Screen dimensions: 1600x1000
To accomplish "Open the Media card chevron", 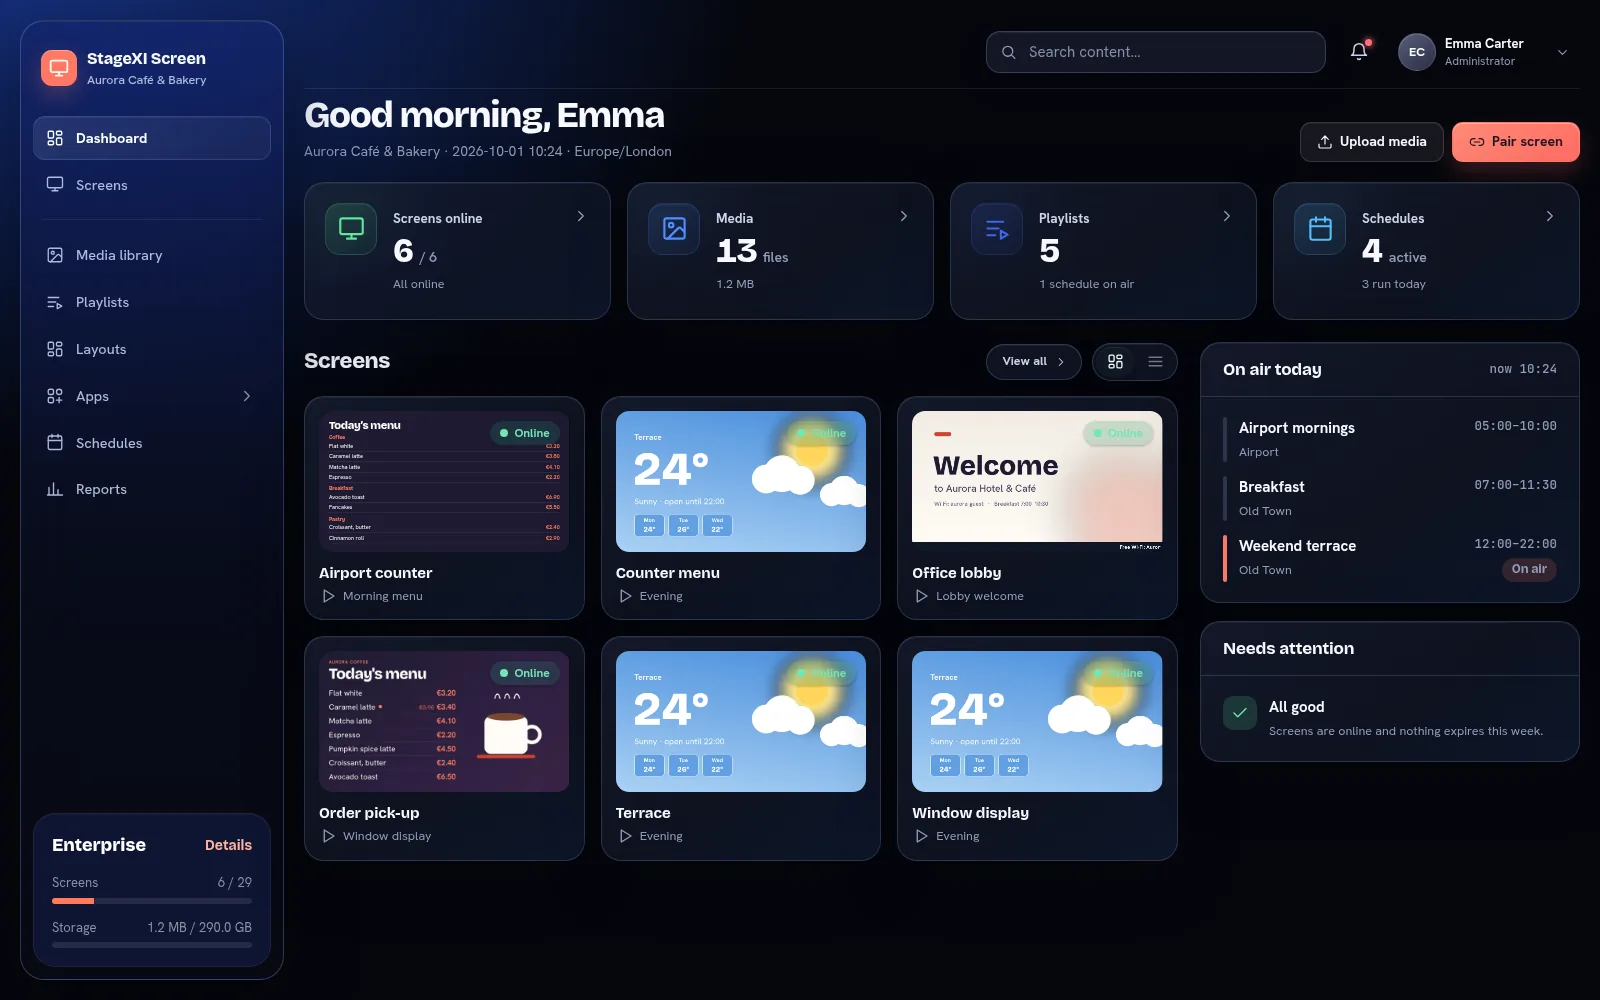I will [x=904, y=216].
